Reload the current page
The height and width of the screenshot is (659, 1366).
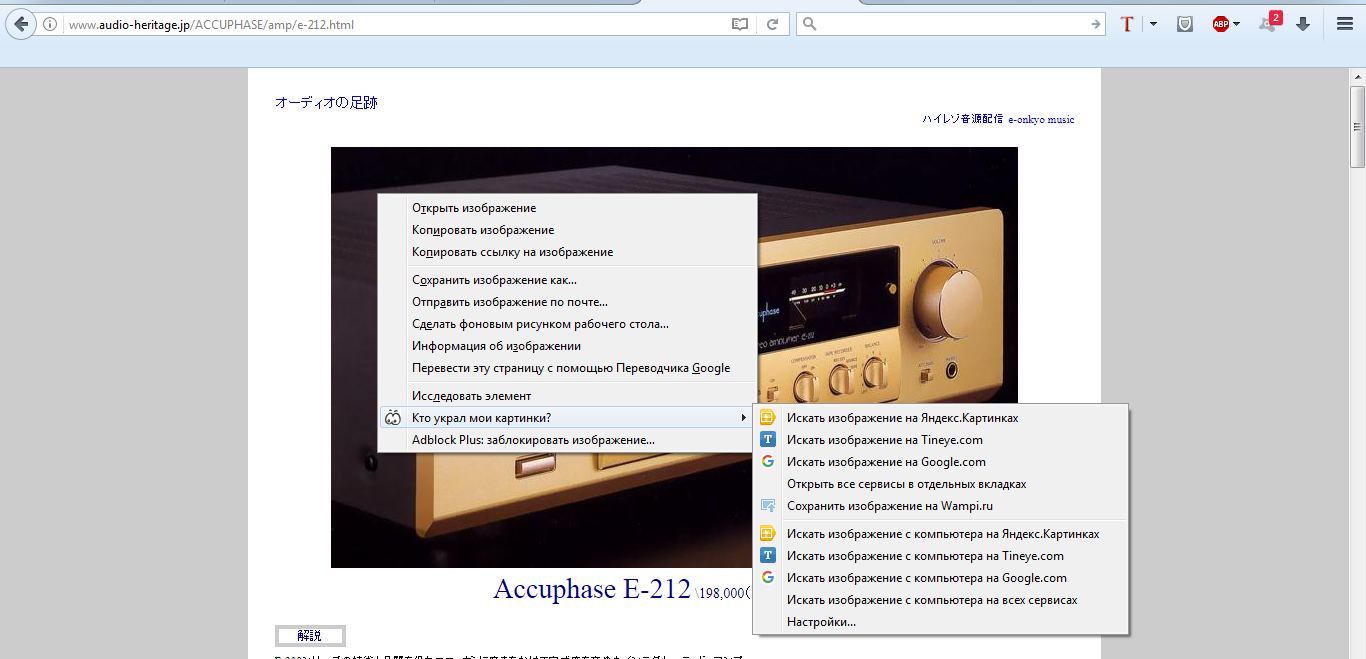(773, 24)
